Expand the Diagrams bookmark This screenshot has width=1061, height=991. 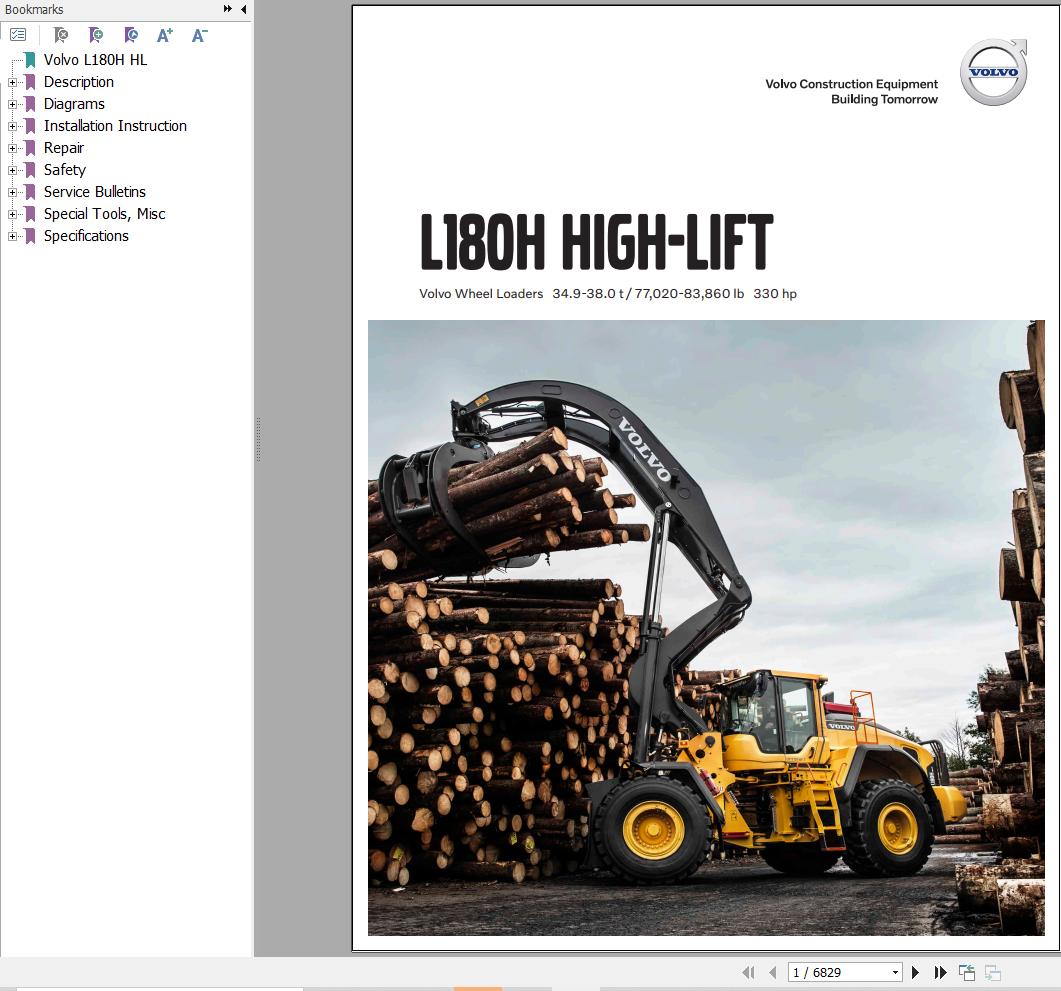point(12,104)
